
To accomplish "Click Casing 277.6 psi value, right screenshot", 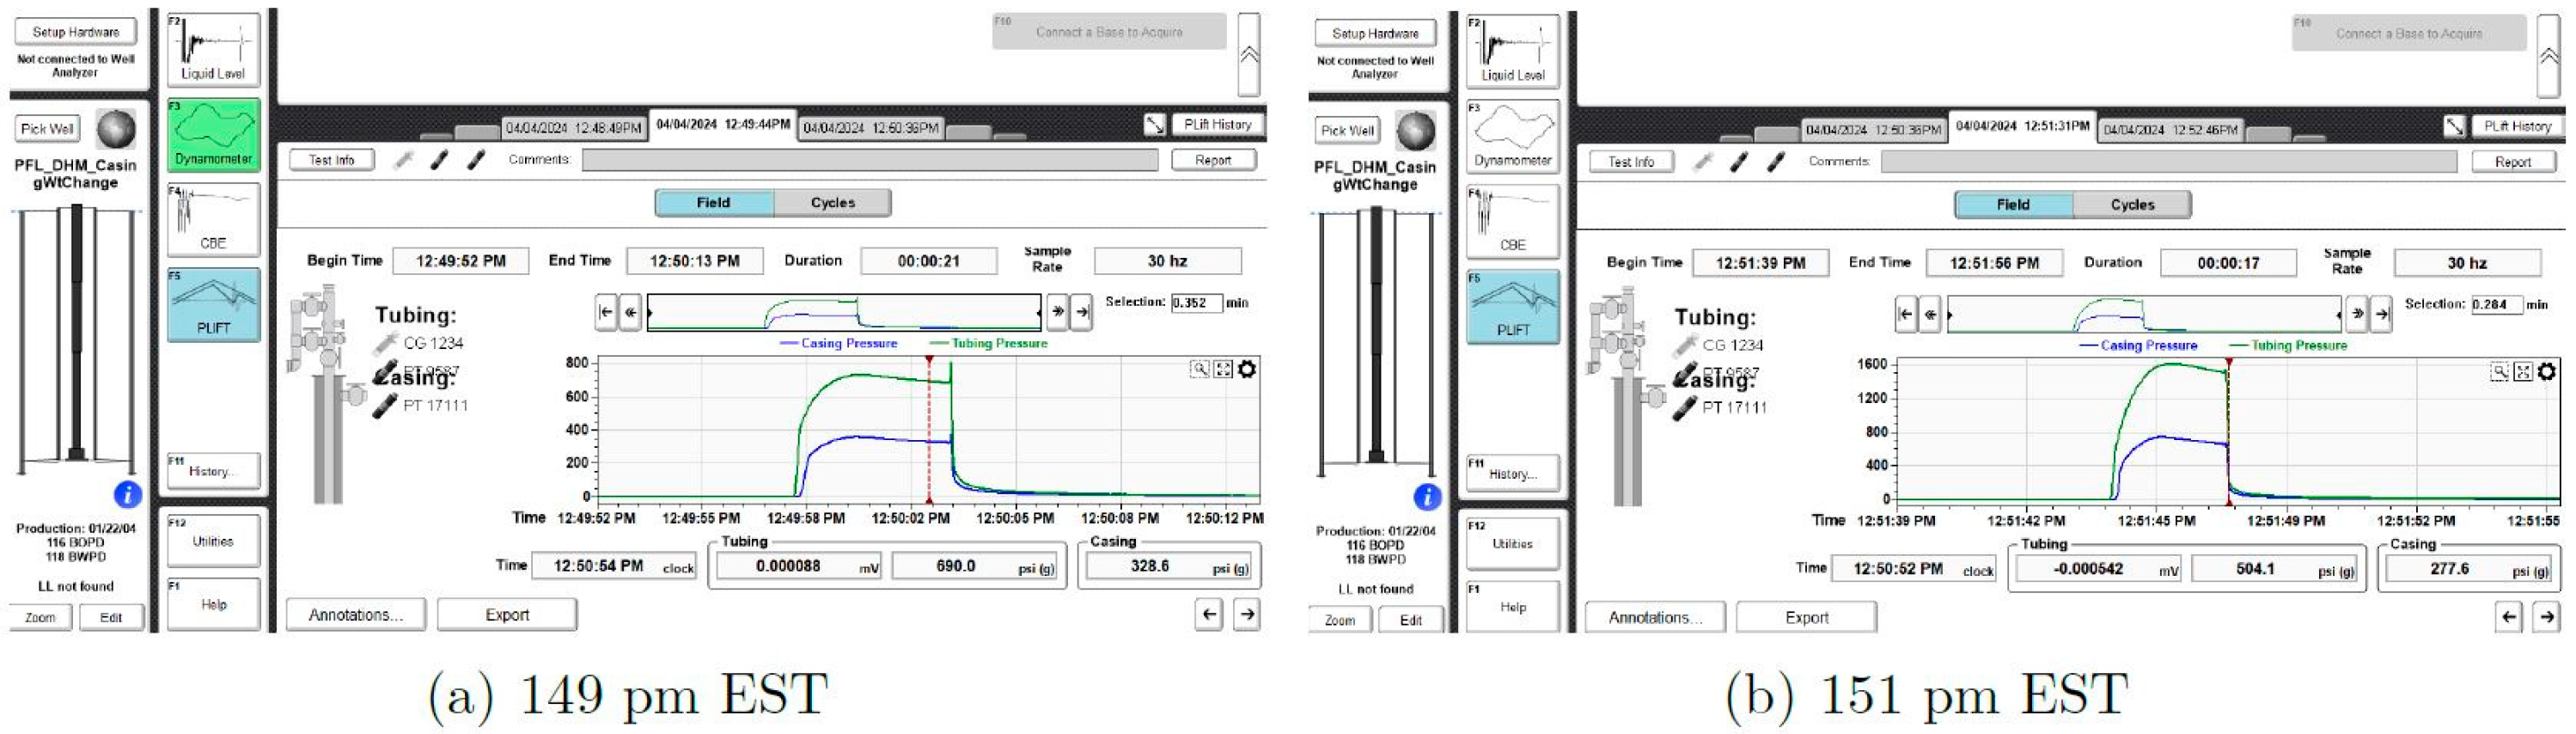I will [2468, 569].
